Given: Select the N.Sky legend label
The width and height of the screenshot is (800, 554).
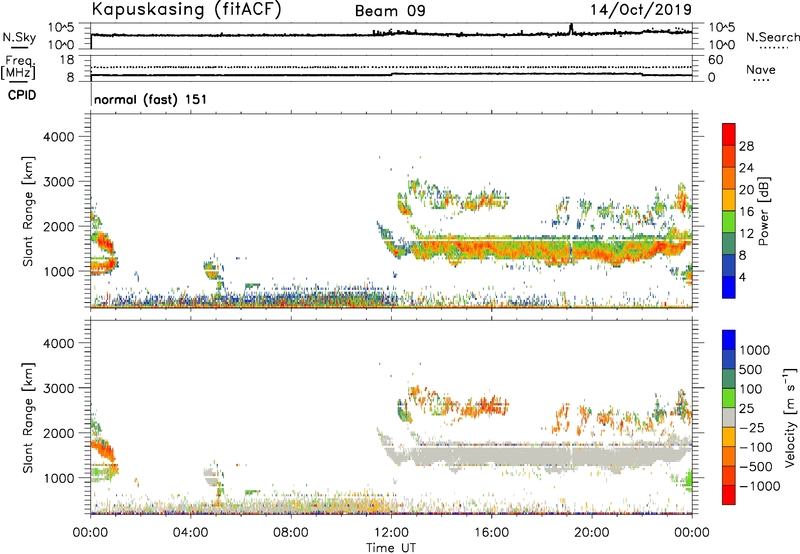Looking at the screenshot, I should pos(19,37).
